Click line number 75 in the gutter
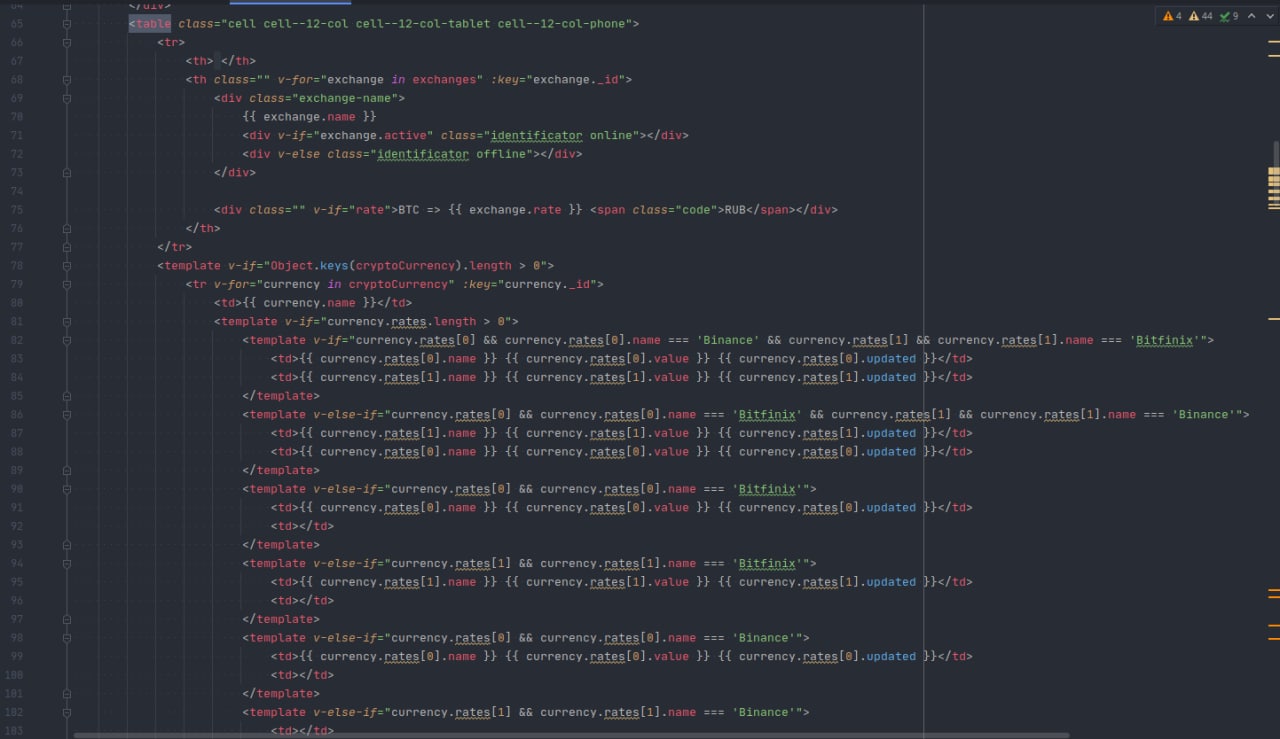1280x739 pixels. coord(16,210)
